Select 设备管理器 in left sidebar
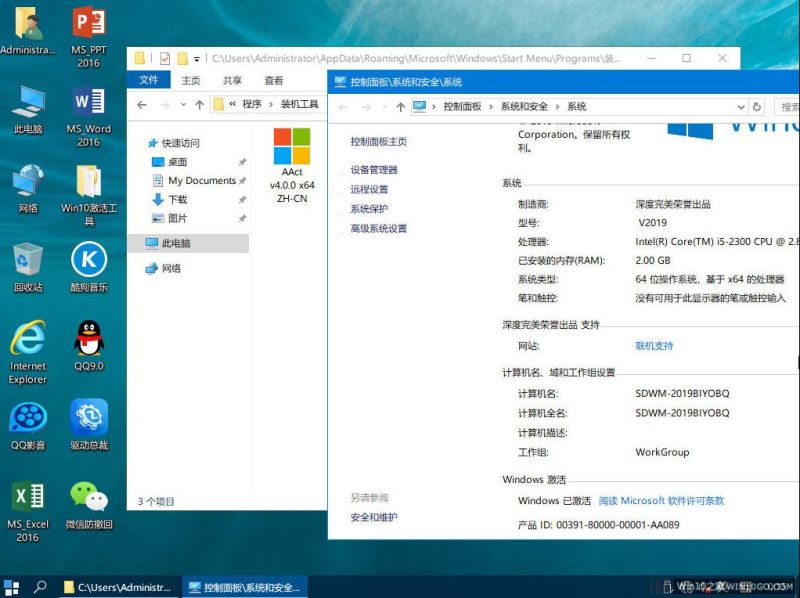The height and width of the screenshot is (598, 800). coord(374,170)
